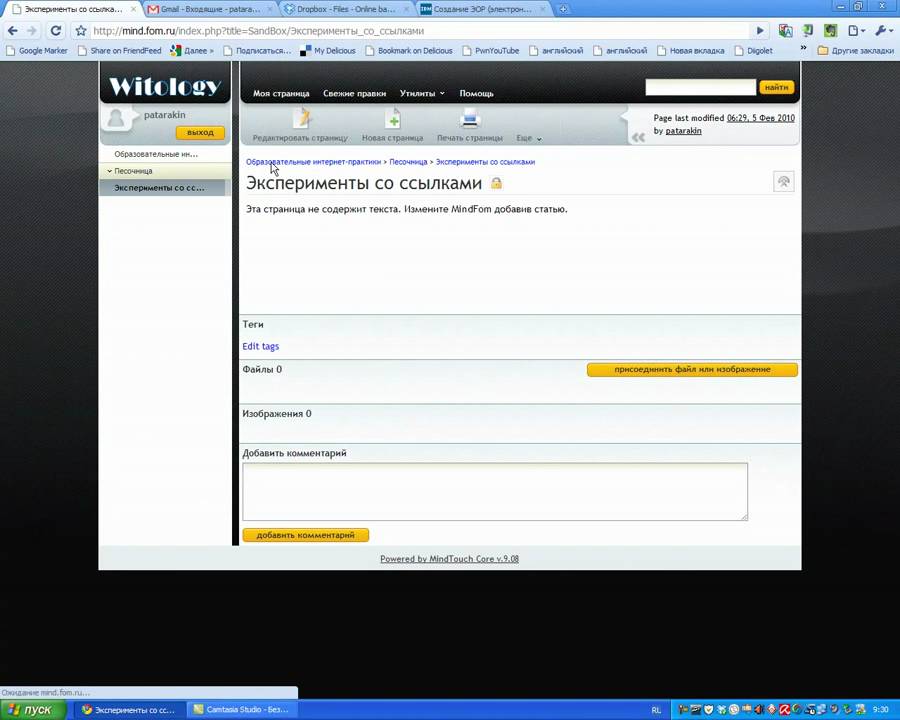Open Образовательные интернет-практики breadcrumb
This screenshot has width=900, height=720.
pos(313,162)
